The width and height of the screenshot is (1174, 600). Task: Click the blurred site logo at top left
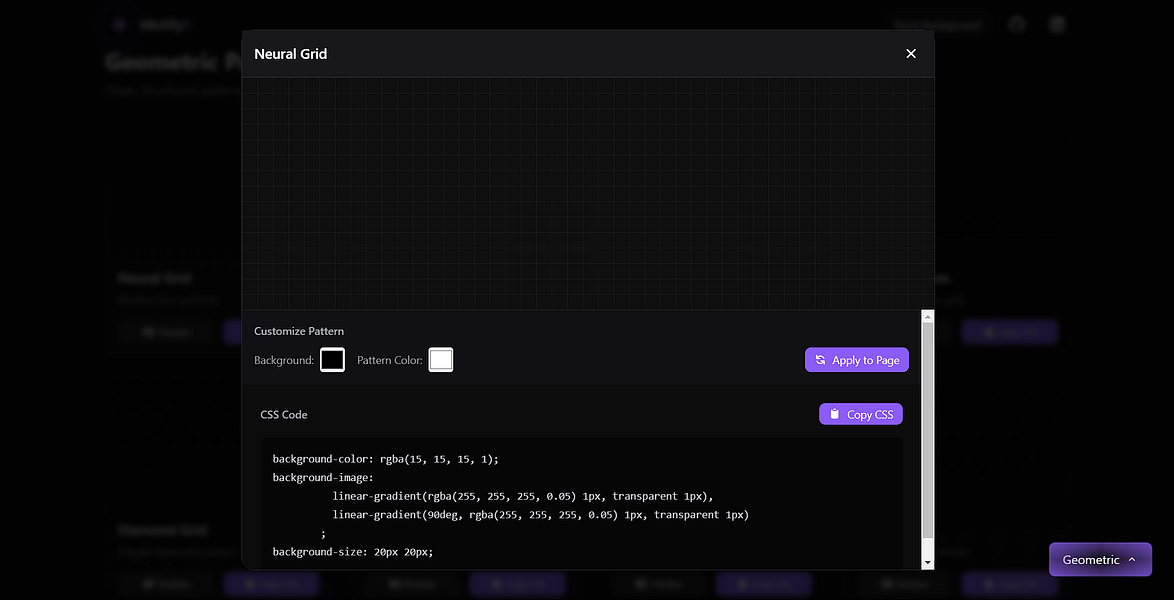pos(119,25)
